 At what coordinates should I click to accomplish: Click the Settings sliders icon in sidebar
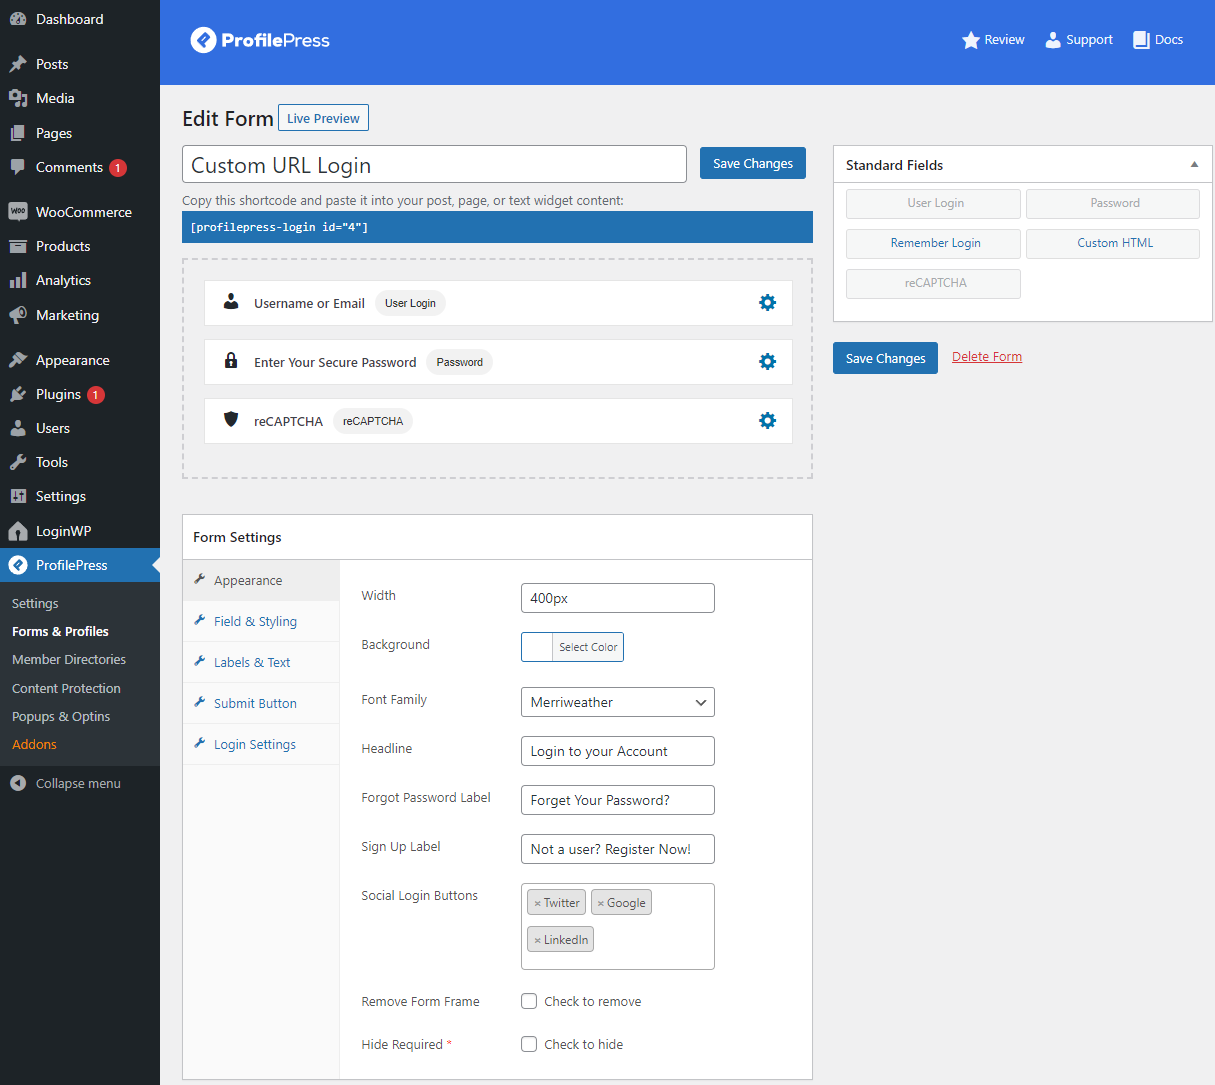click(18, 496)
